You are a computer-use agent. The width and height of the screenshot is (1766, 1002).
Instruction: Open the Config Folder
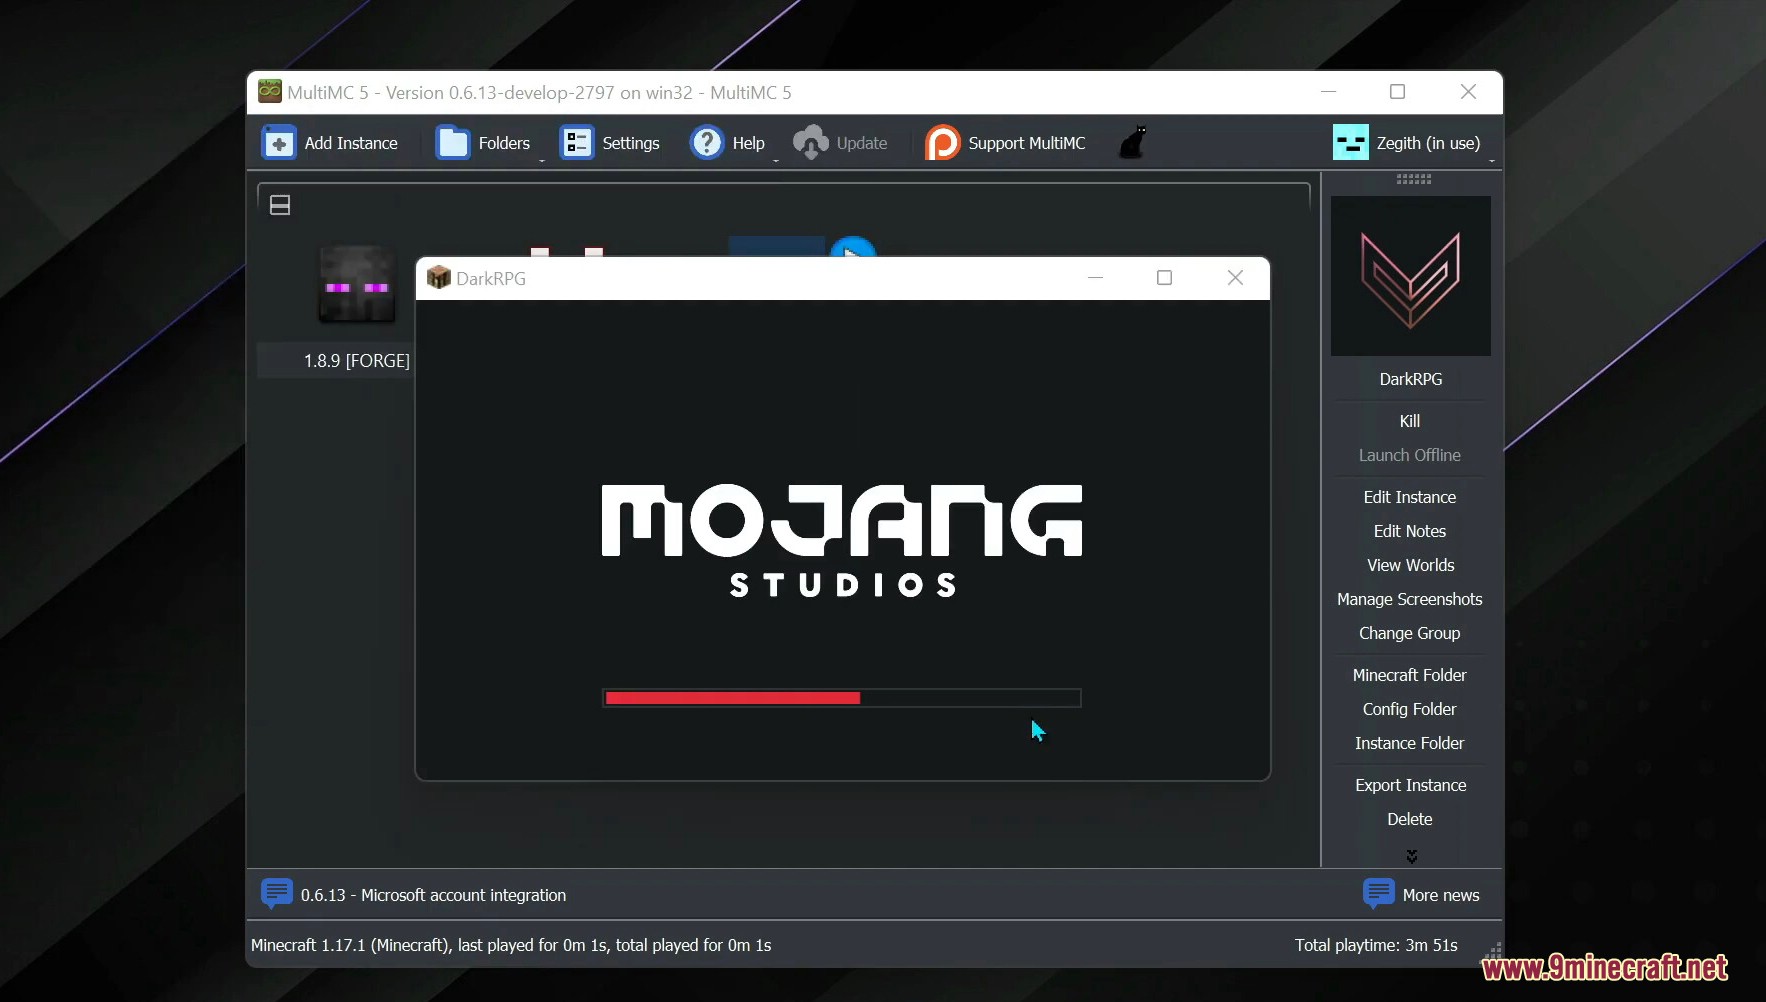[1410, 709]
